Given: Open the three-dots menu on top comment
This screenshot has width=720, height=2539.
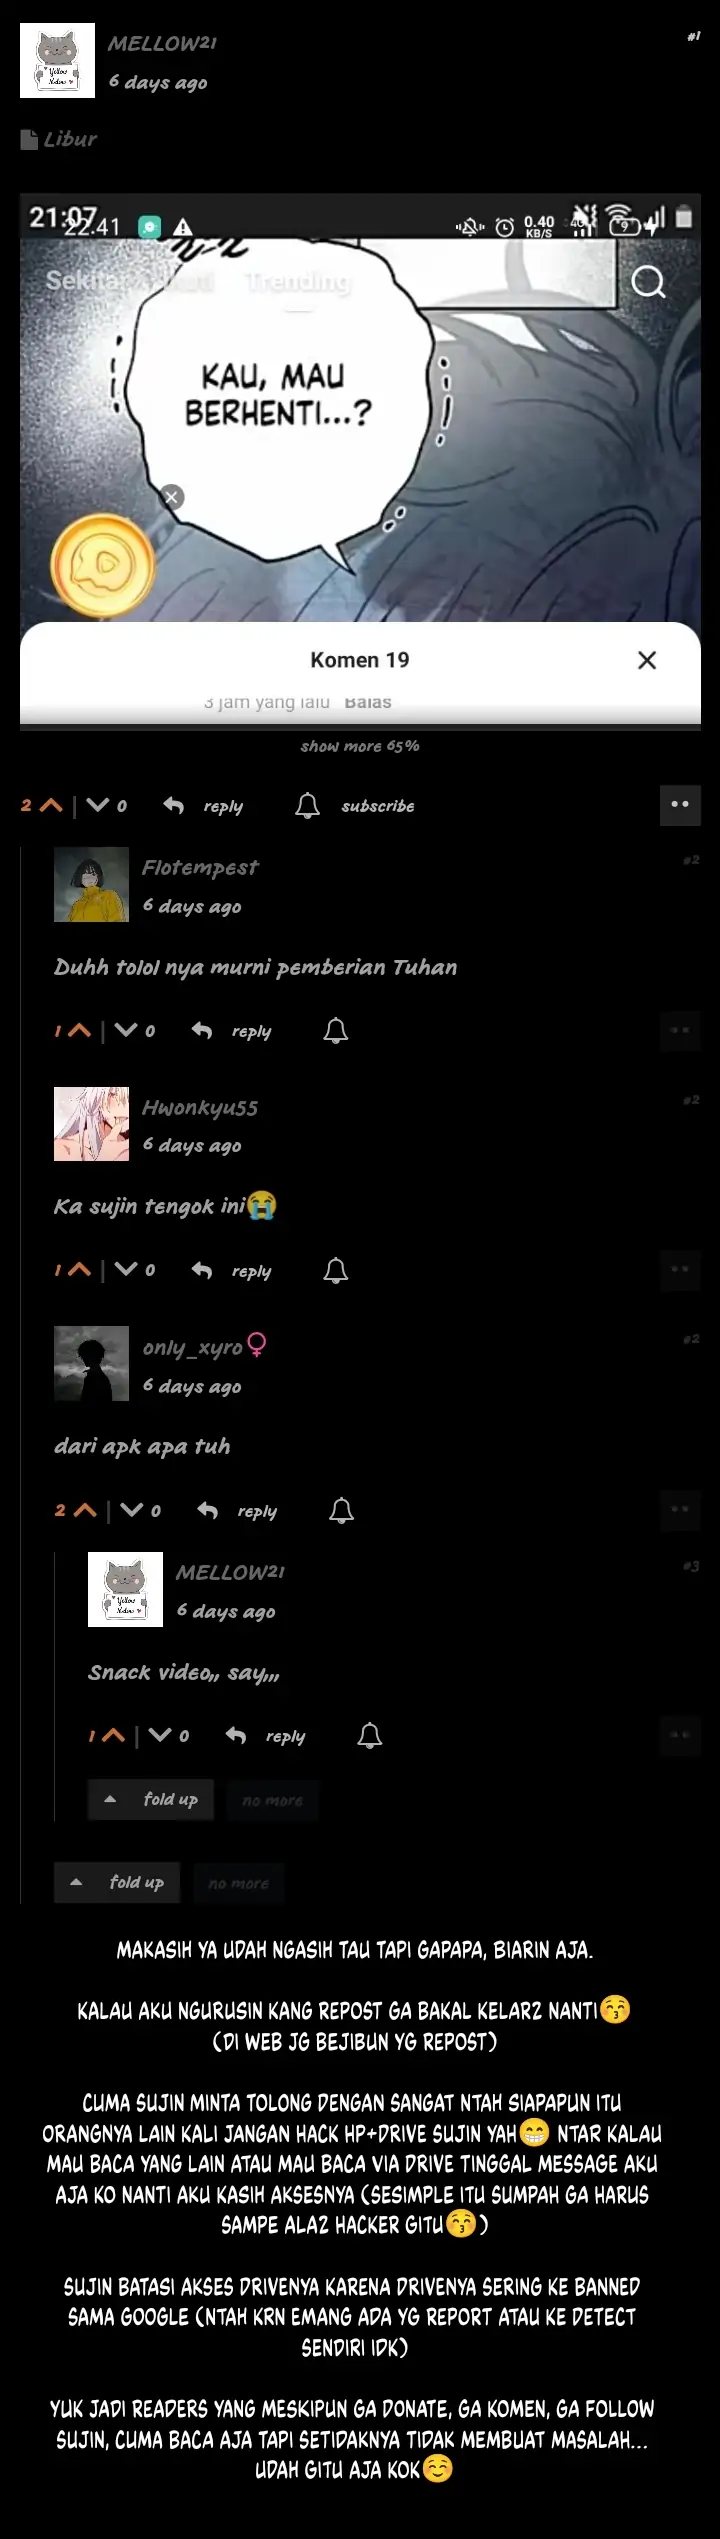Looking at the screenshot, I should click(680, 805).
